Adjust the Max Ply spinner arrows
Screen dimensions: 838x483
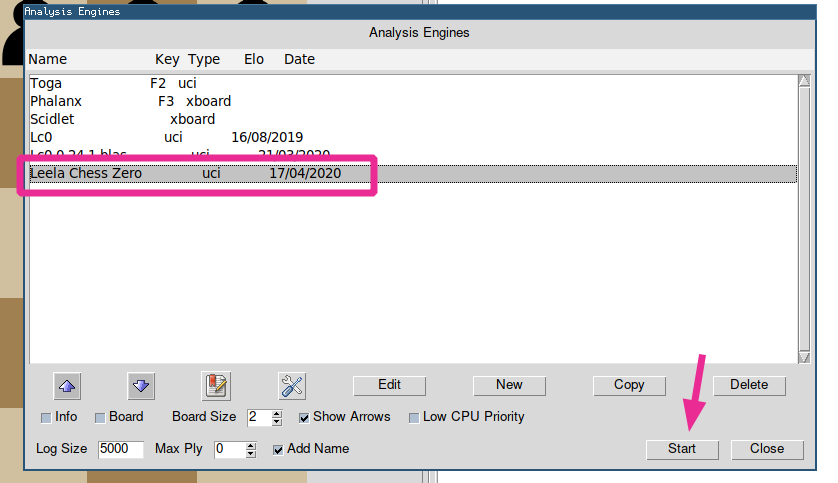[x=251, y=449]
